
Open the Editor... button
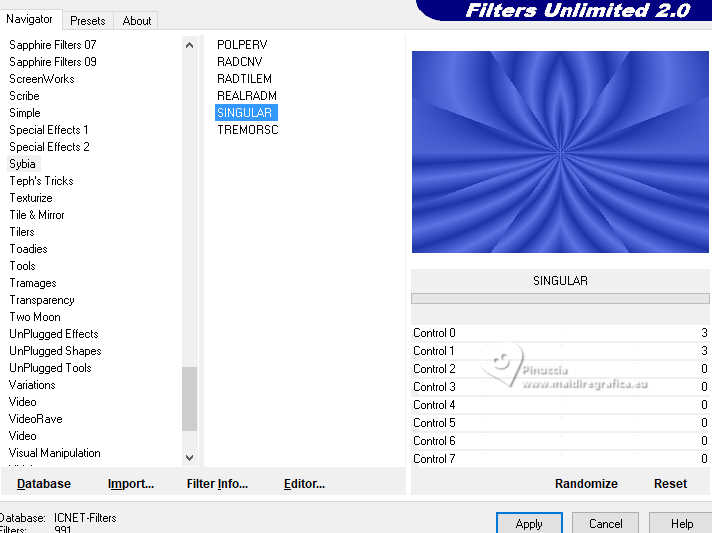[304, 484]
